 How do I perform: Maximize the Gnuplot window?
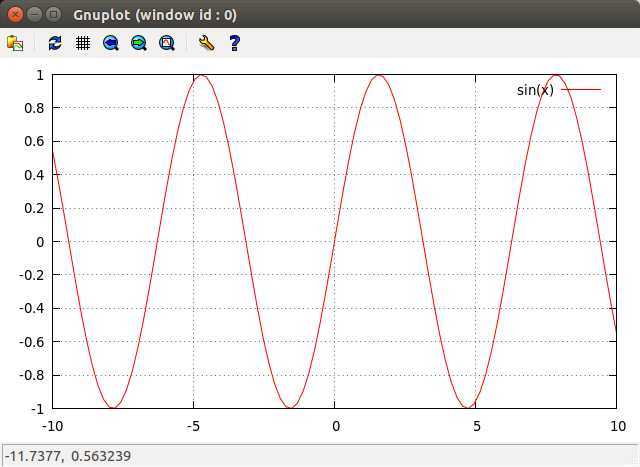pyautogui.click(x=53, y=15)
